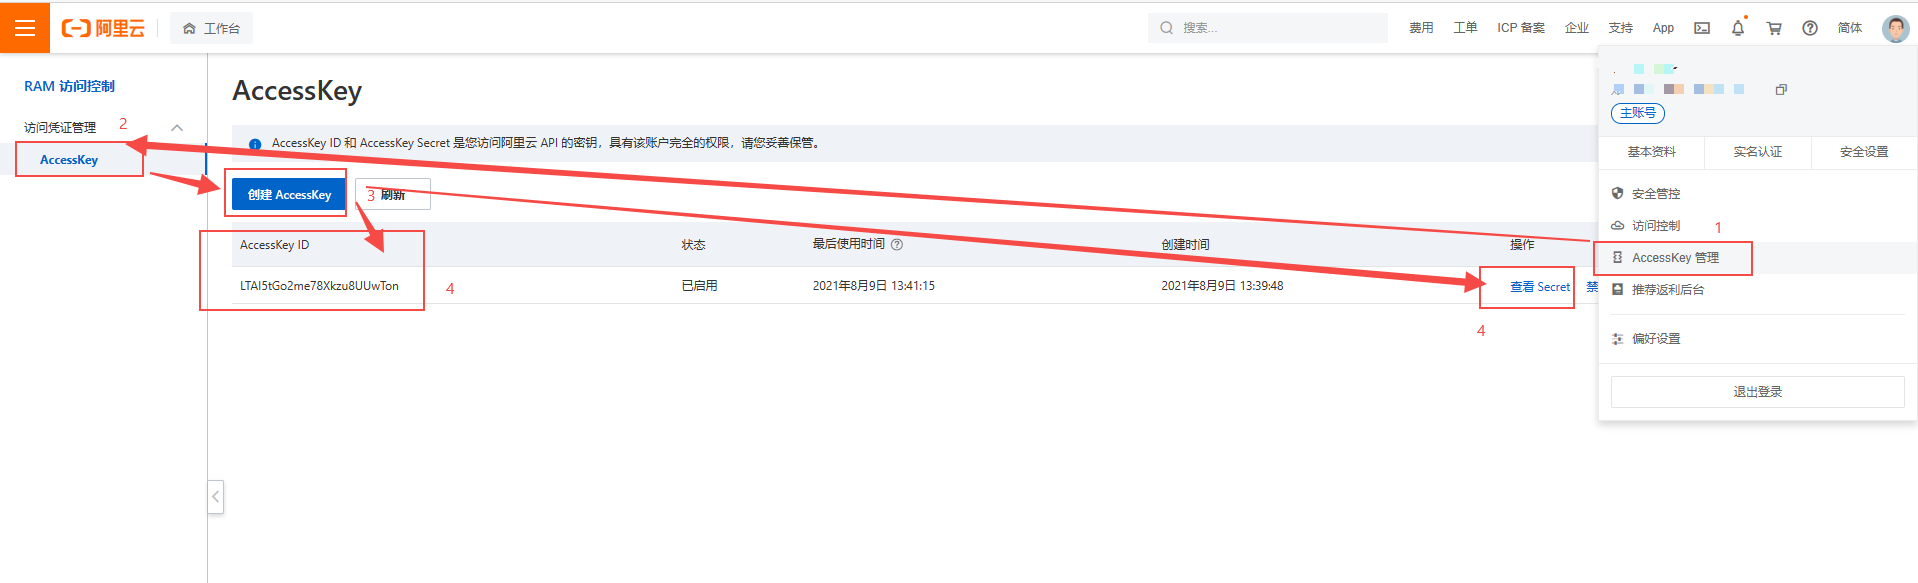This screenshot has width=1918, height=583.
Task: Select AccessKey in the sidebar
Action: click(x=69, y=160)
